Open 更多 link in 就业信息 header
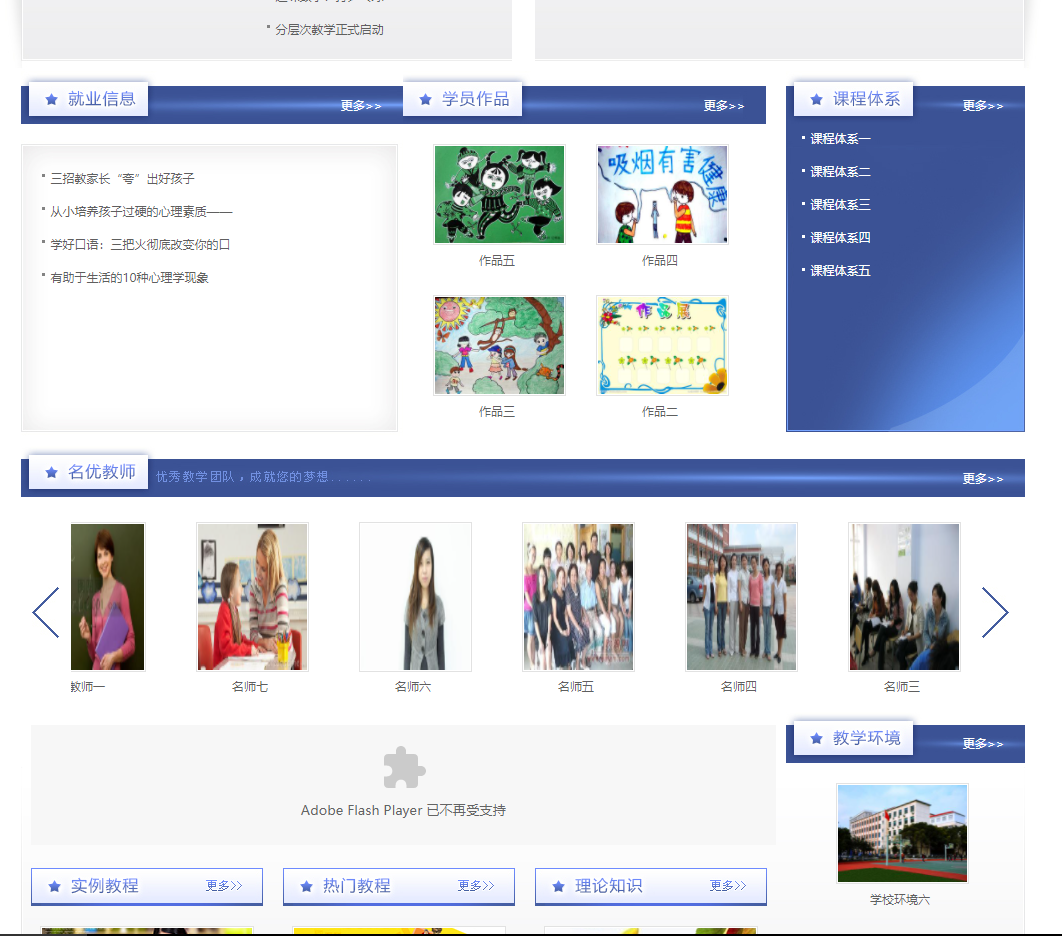 361,106
